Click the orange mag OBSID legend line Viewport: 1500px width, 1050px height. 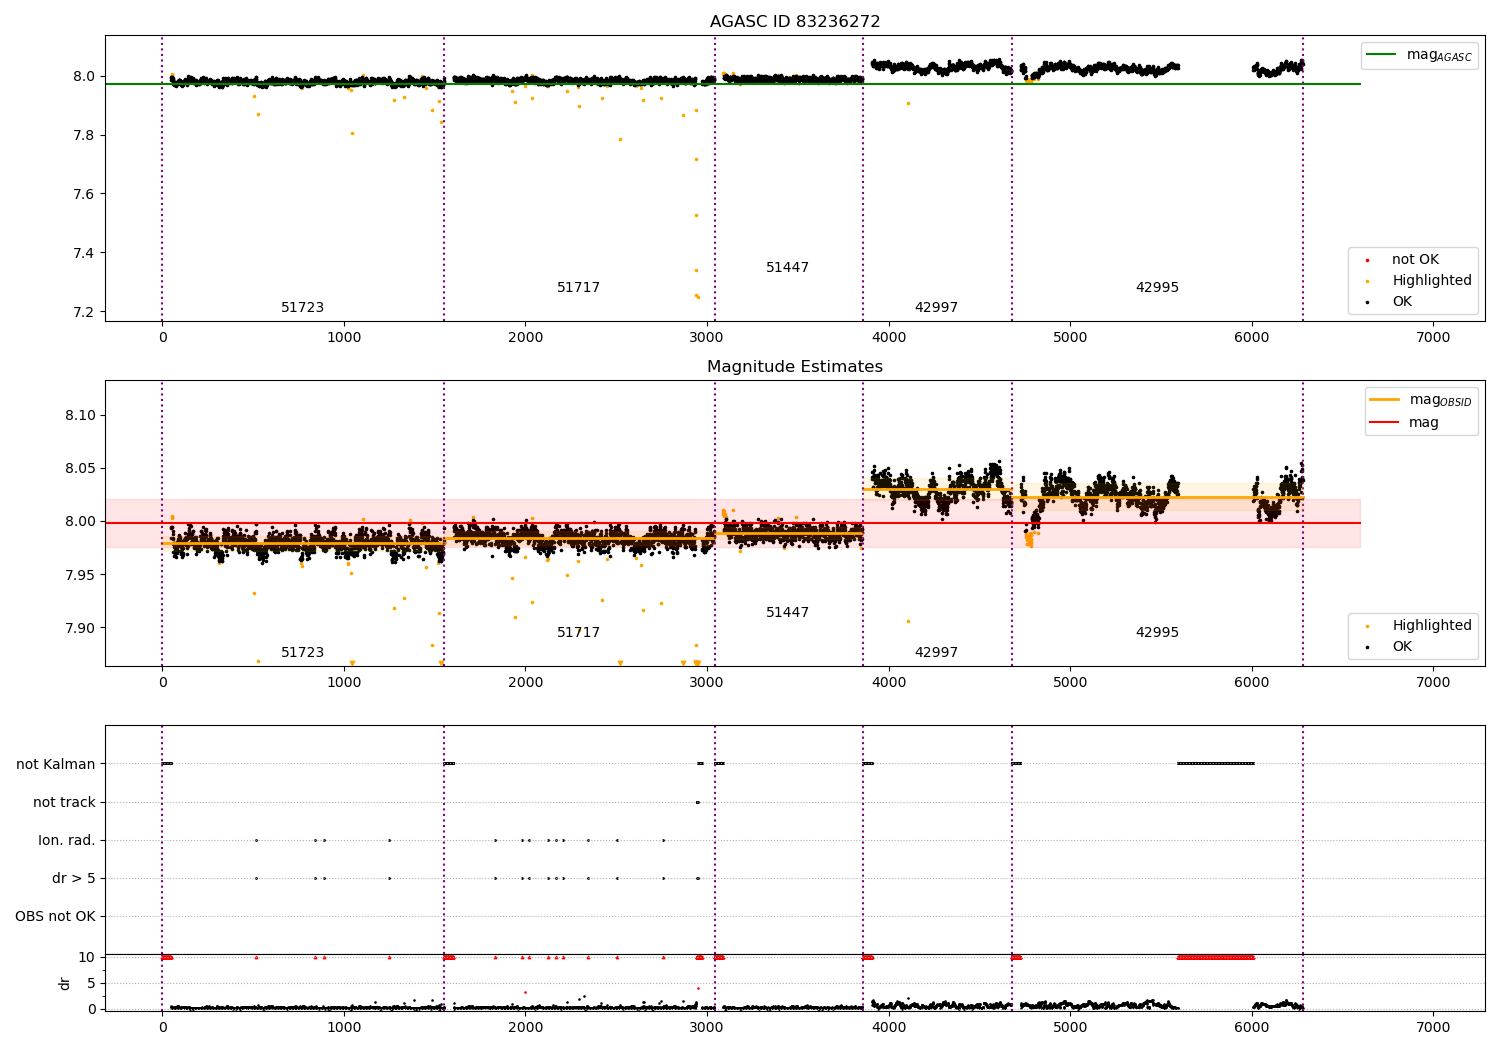pyautogui.click(x=1385, y=400)
